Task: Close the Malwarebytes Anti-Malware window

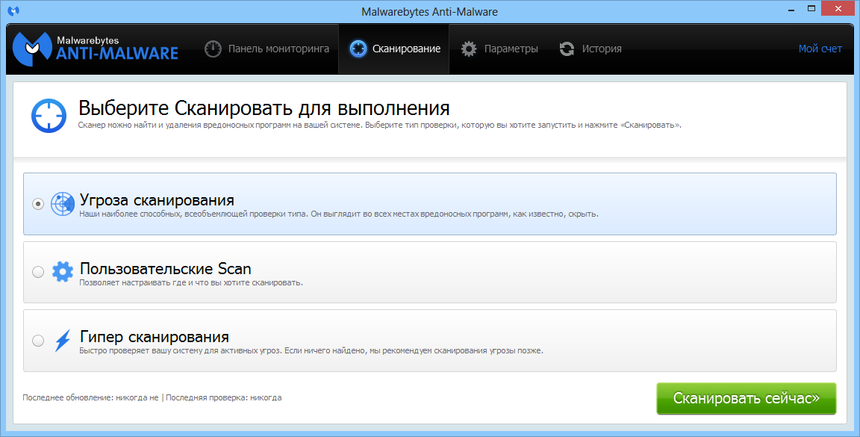Action: tap(839, 9)
